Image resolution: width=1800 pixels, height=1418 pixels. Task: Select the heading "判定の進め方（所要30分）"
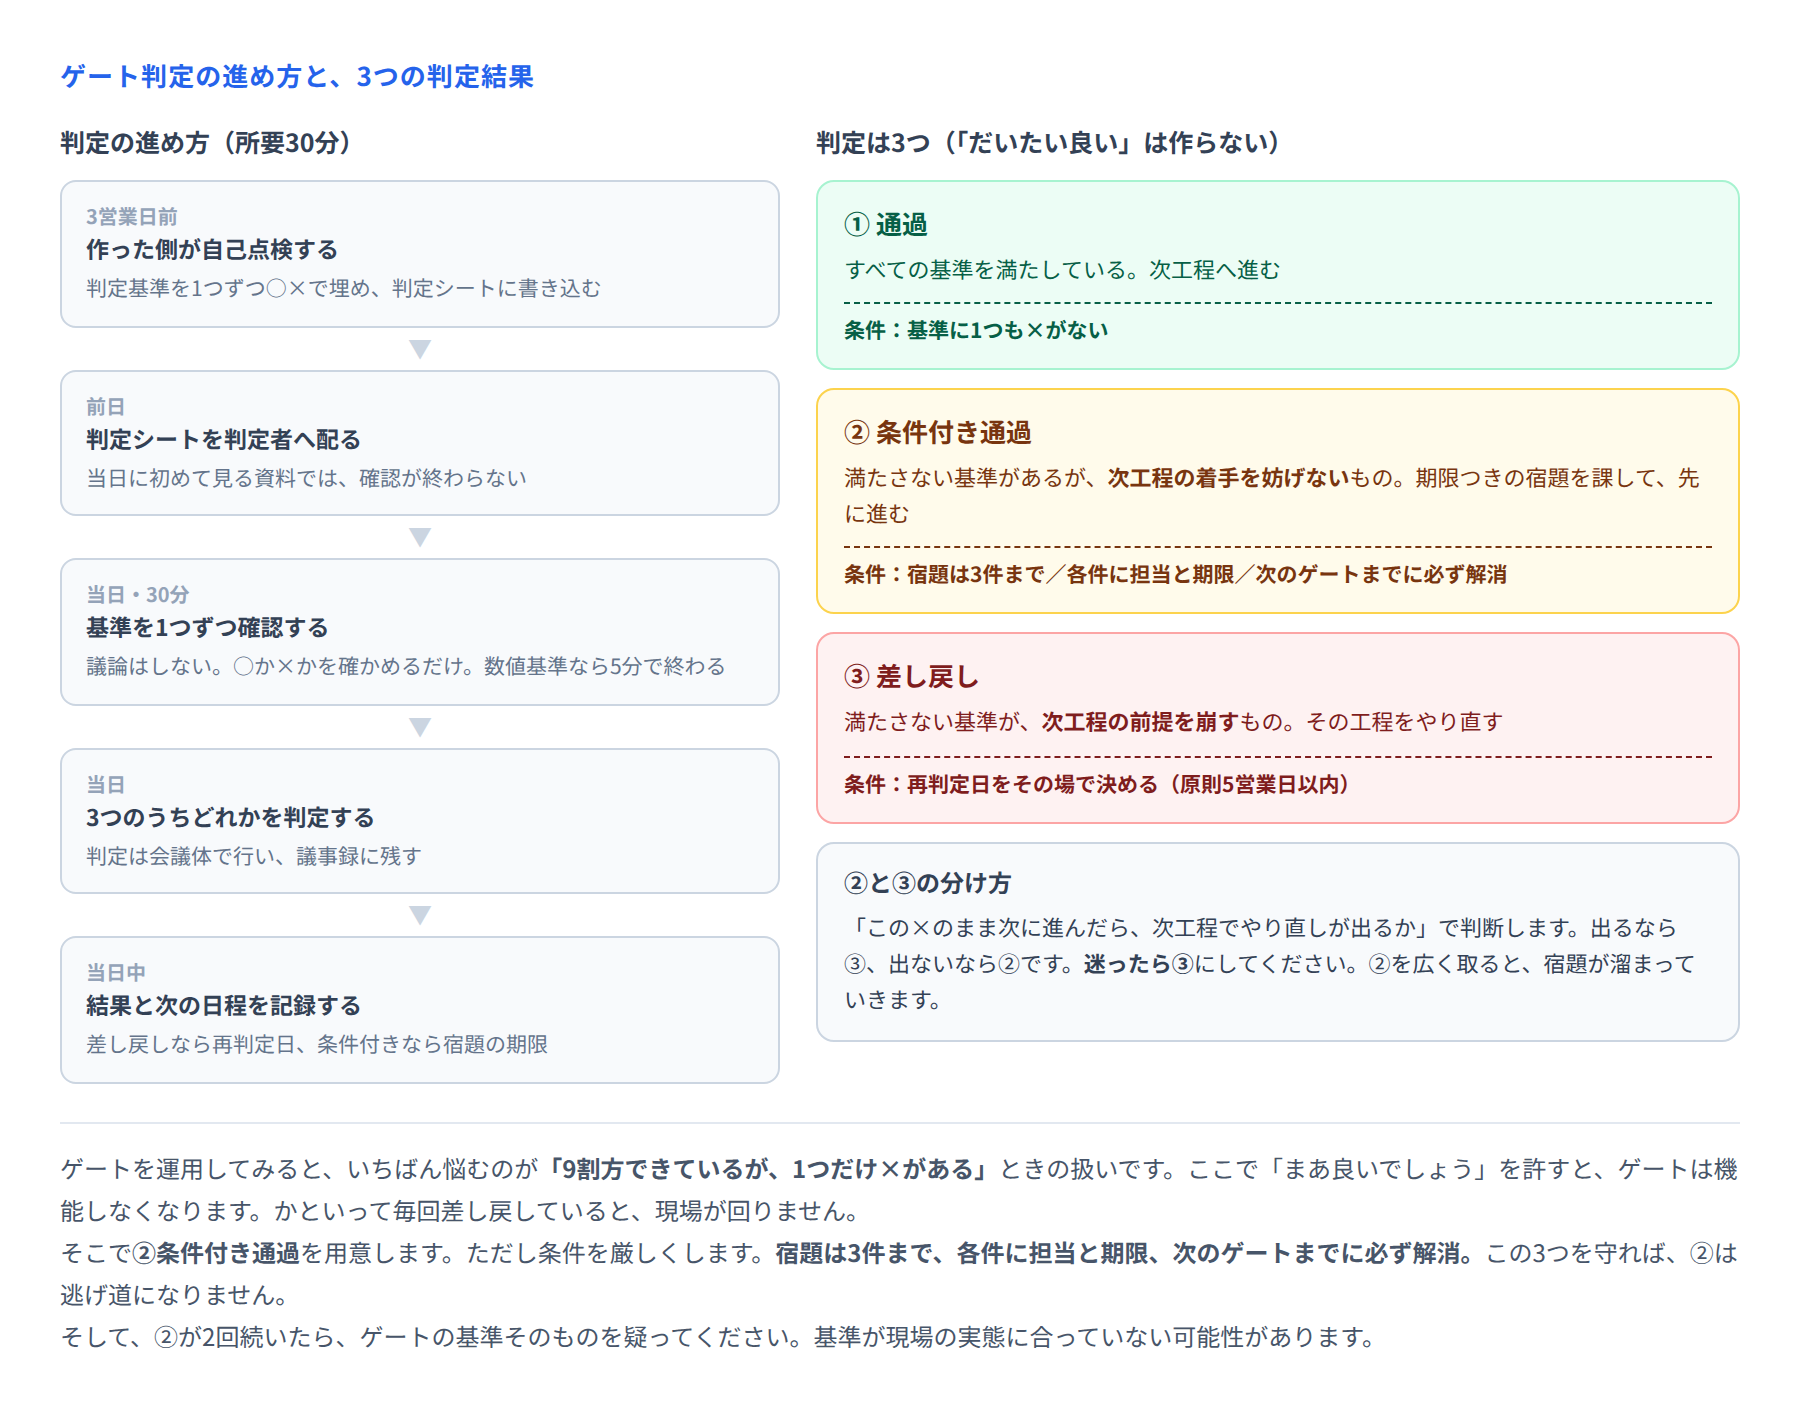[206, 143]
